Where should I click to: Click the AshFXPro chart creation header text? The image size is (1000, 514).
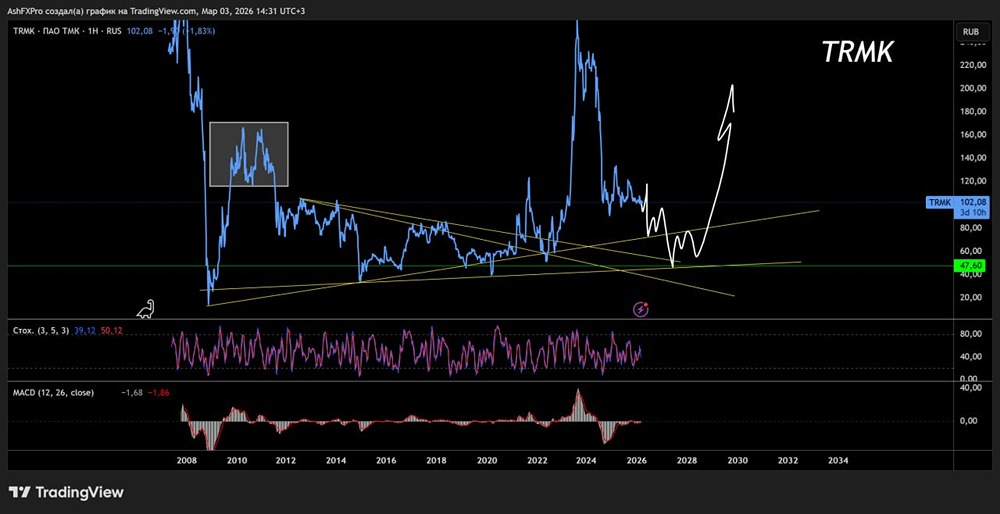[157, 11]
